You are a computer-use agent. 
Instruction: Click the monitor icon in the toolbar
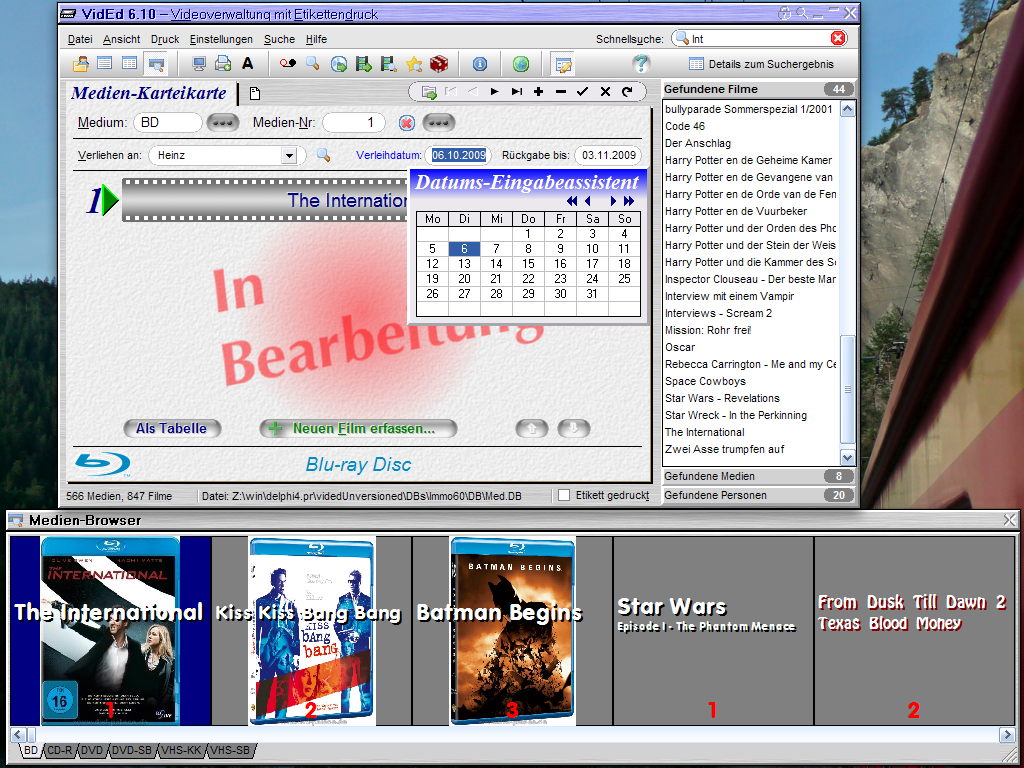tap(199, 64)
